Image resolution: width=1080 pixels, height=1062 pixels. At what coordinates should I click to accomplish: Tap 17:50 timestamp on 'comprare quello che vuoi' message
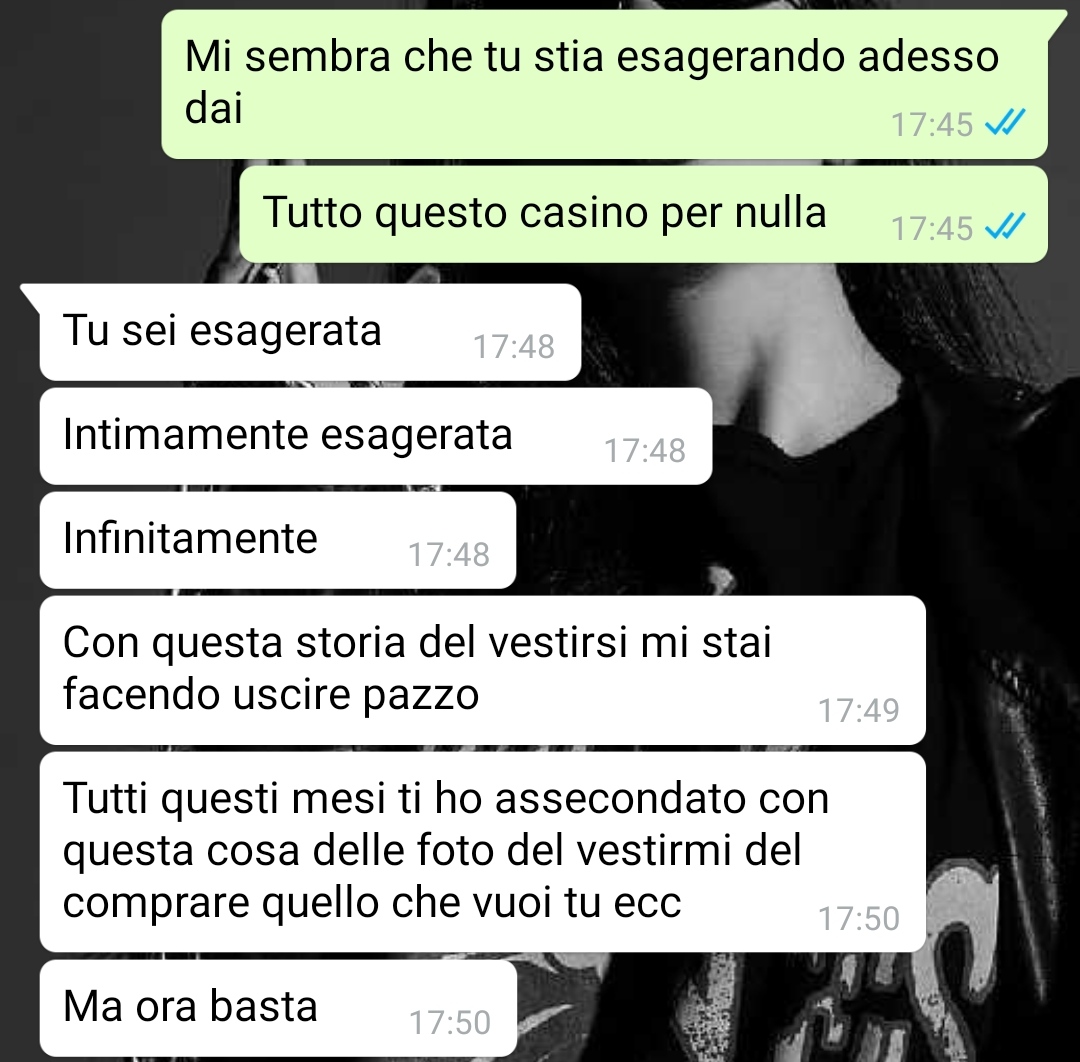tap(859, 919)
